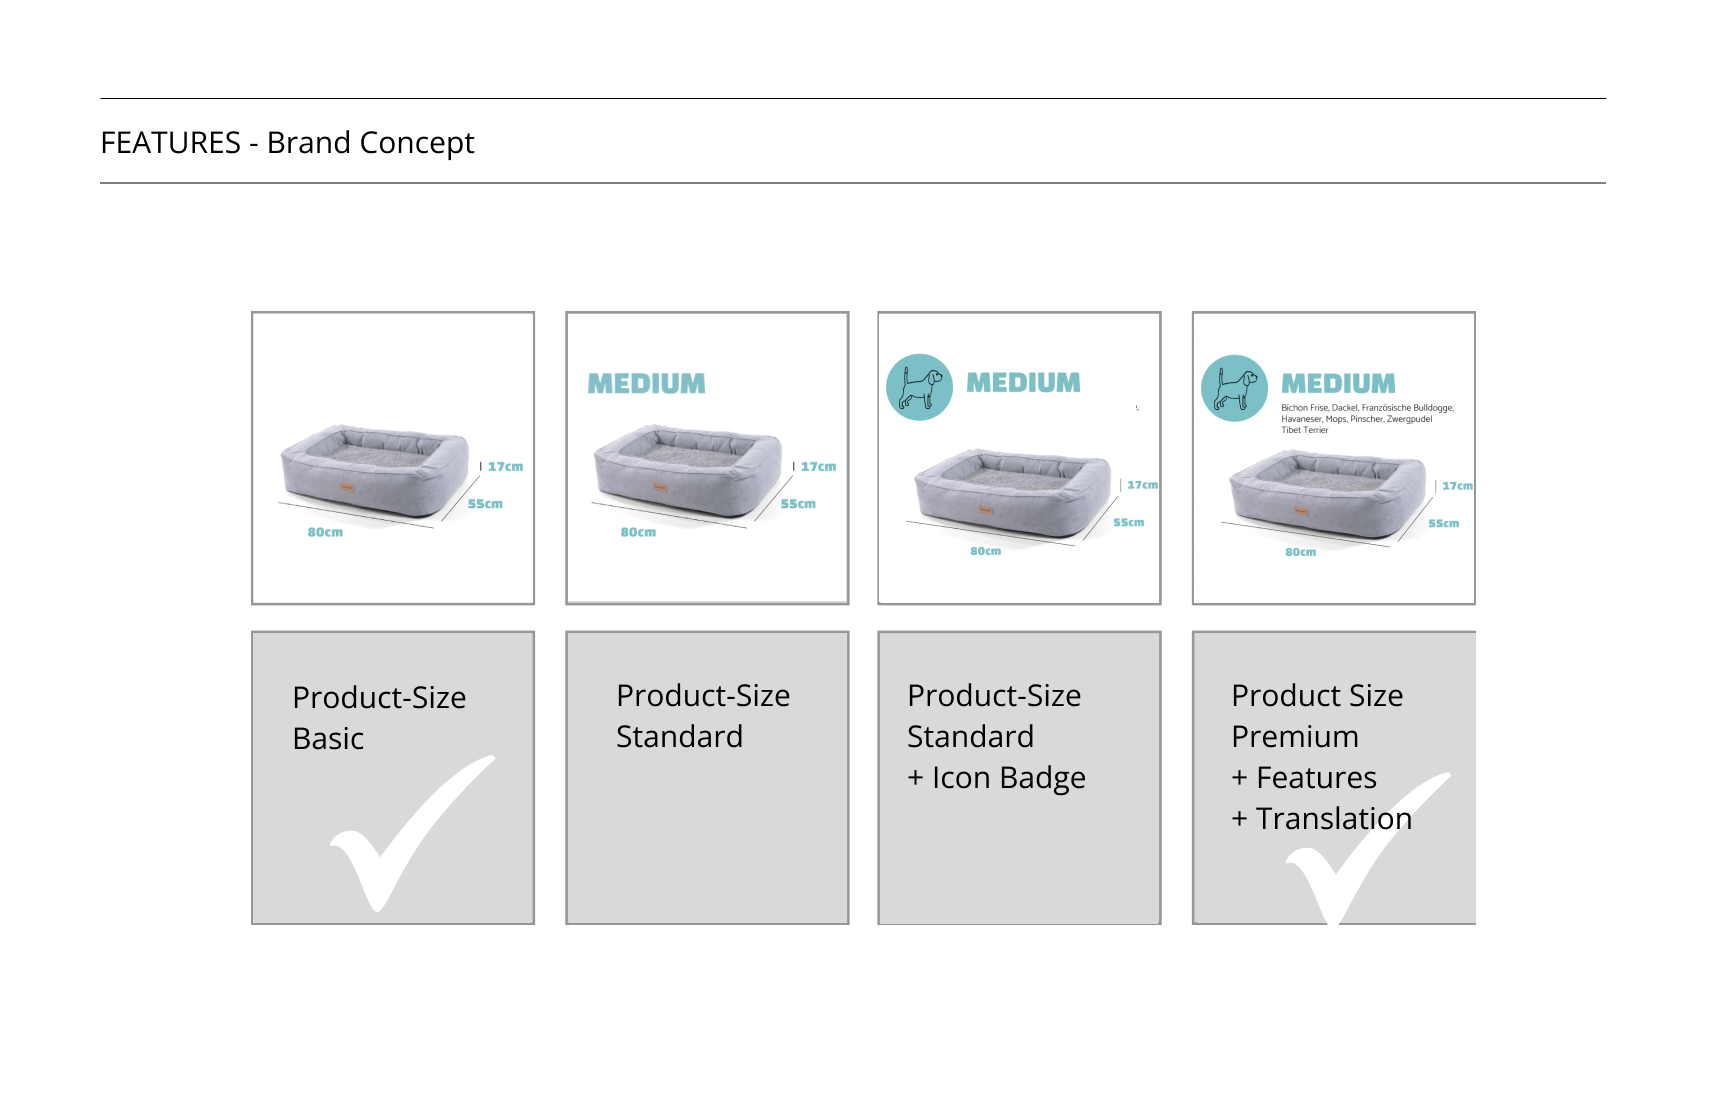Click the "+ Icon Badge" text
Screen dimensions: 1728x1117
[x=996, y=778]
